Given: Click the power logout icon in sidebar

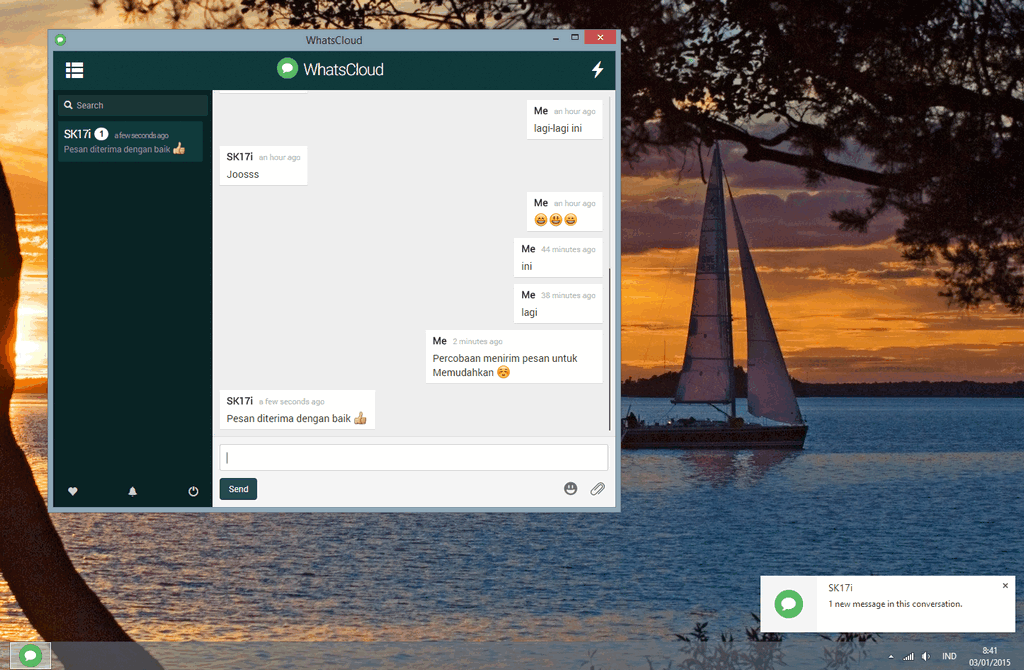Looking at the screenshot, I should click(x=193, y=491).
